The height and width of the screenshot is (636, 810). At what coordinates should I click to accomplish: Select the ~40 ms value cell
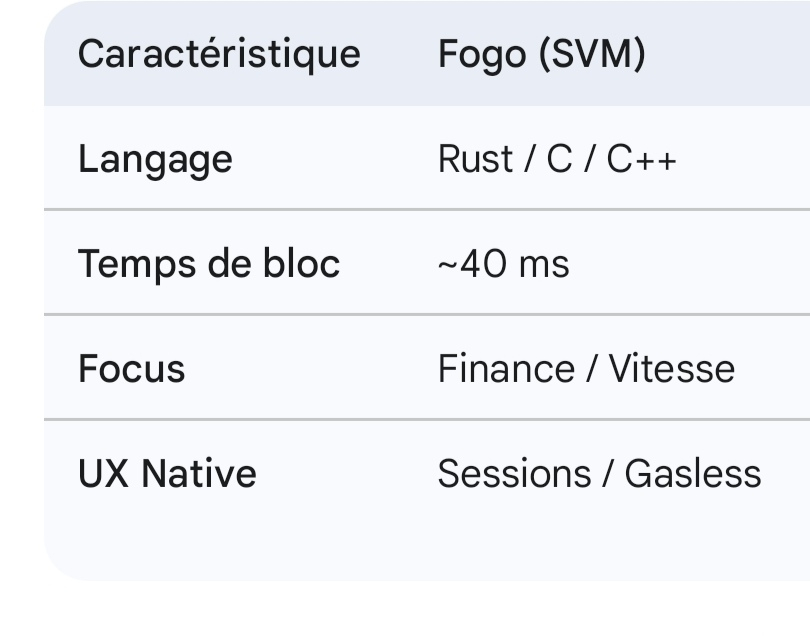[504, 264]
